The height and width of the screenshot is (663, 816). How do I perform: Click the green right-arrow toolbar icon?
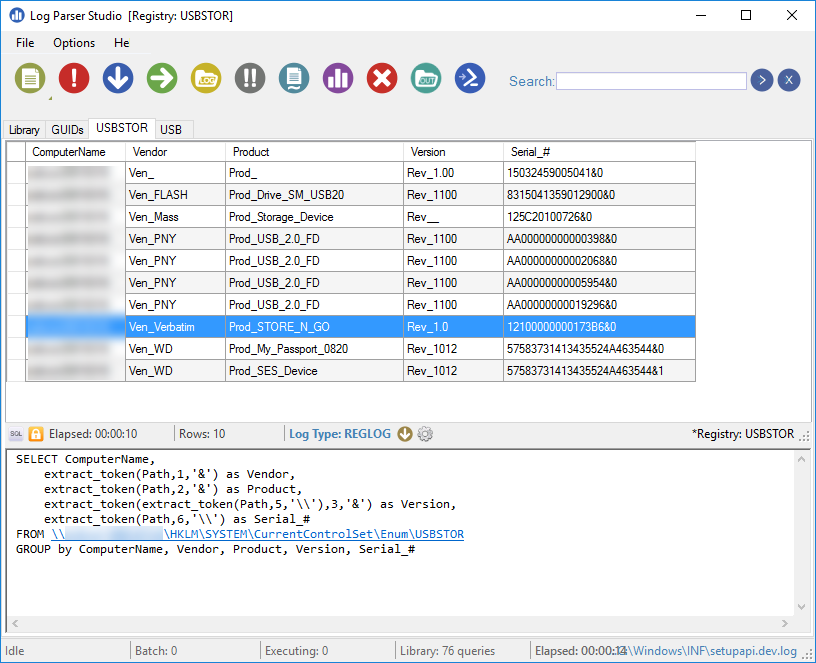coord(162,79)
